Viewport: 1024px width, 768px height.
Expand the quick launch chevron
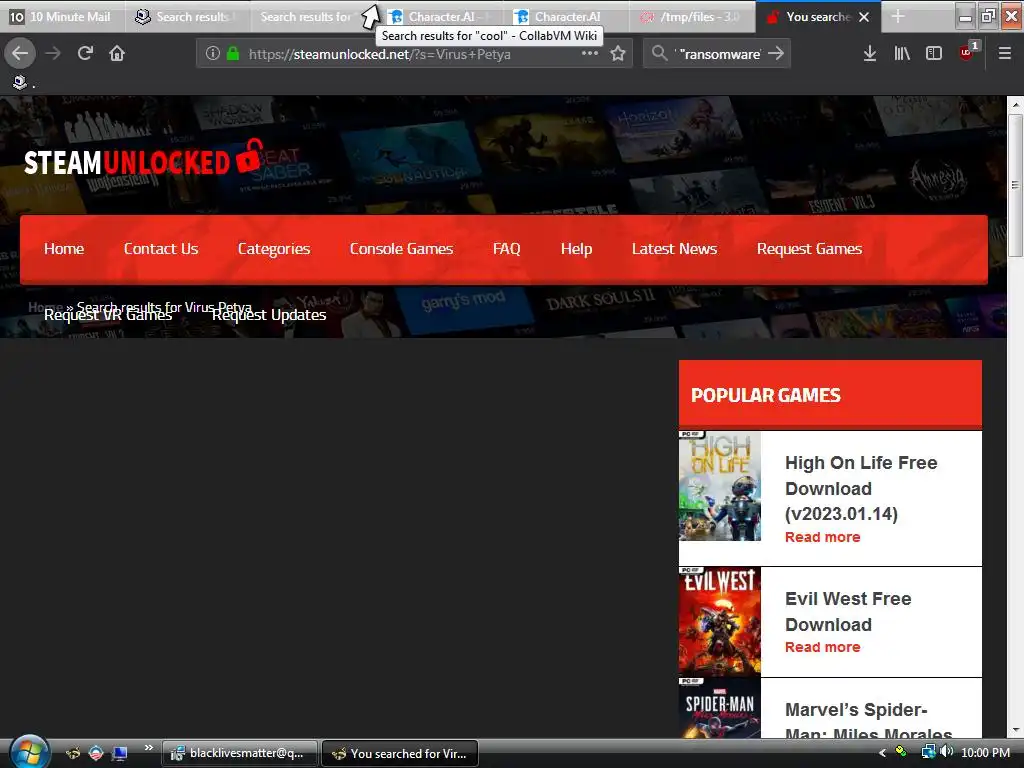[148, 748]
